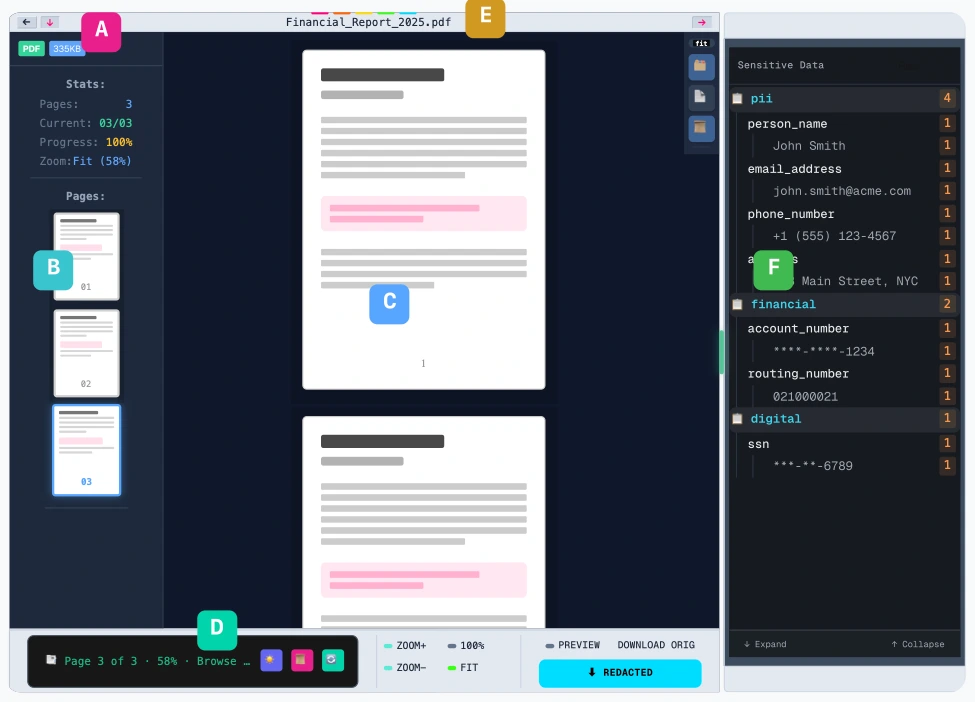This screenshot has width=975, height=702.
Task: Select the phone_number tree item
Action: click(x=846, y=214)
